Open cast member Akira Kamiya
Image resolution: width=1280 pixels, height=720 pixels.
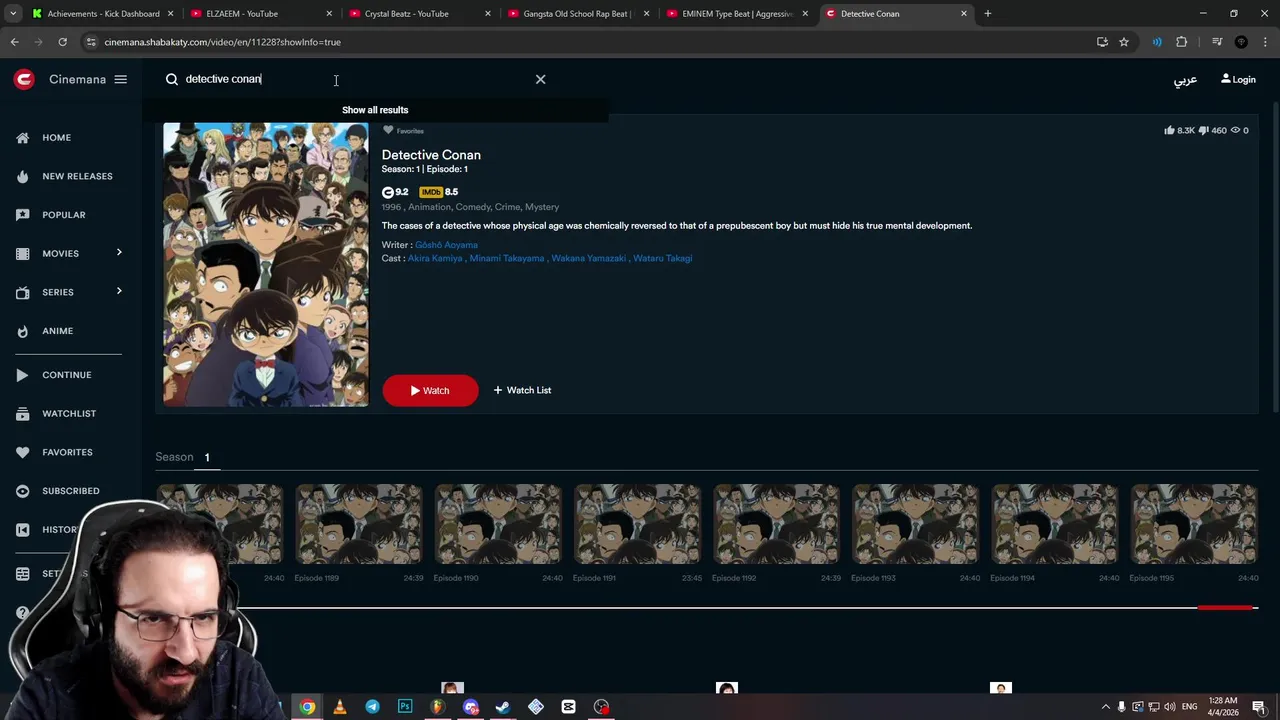point(435,258)
